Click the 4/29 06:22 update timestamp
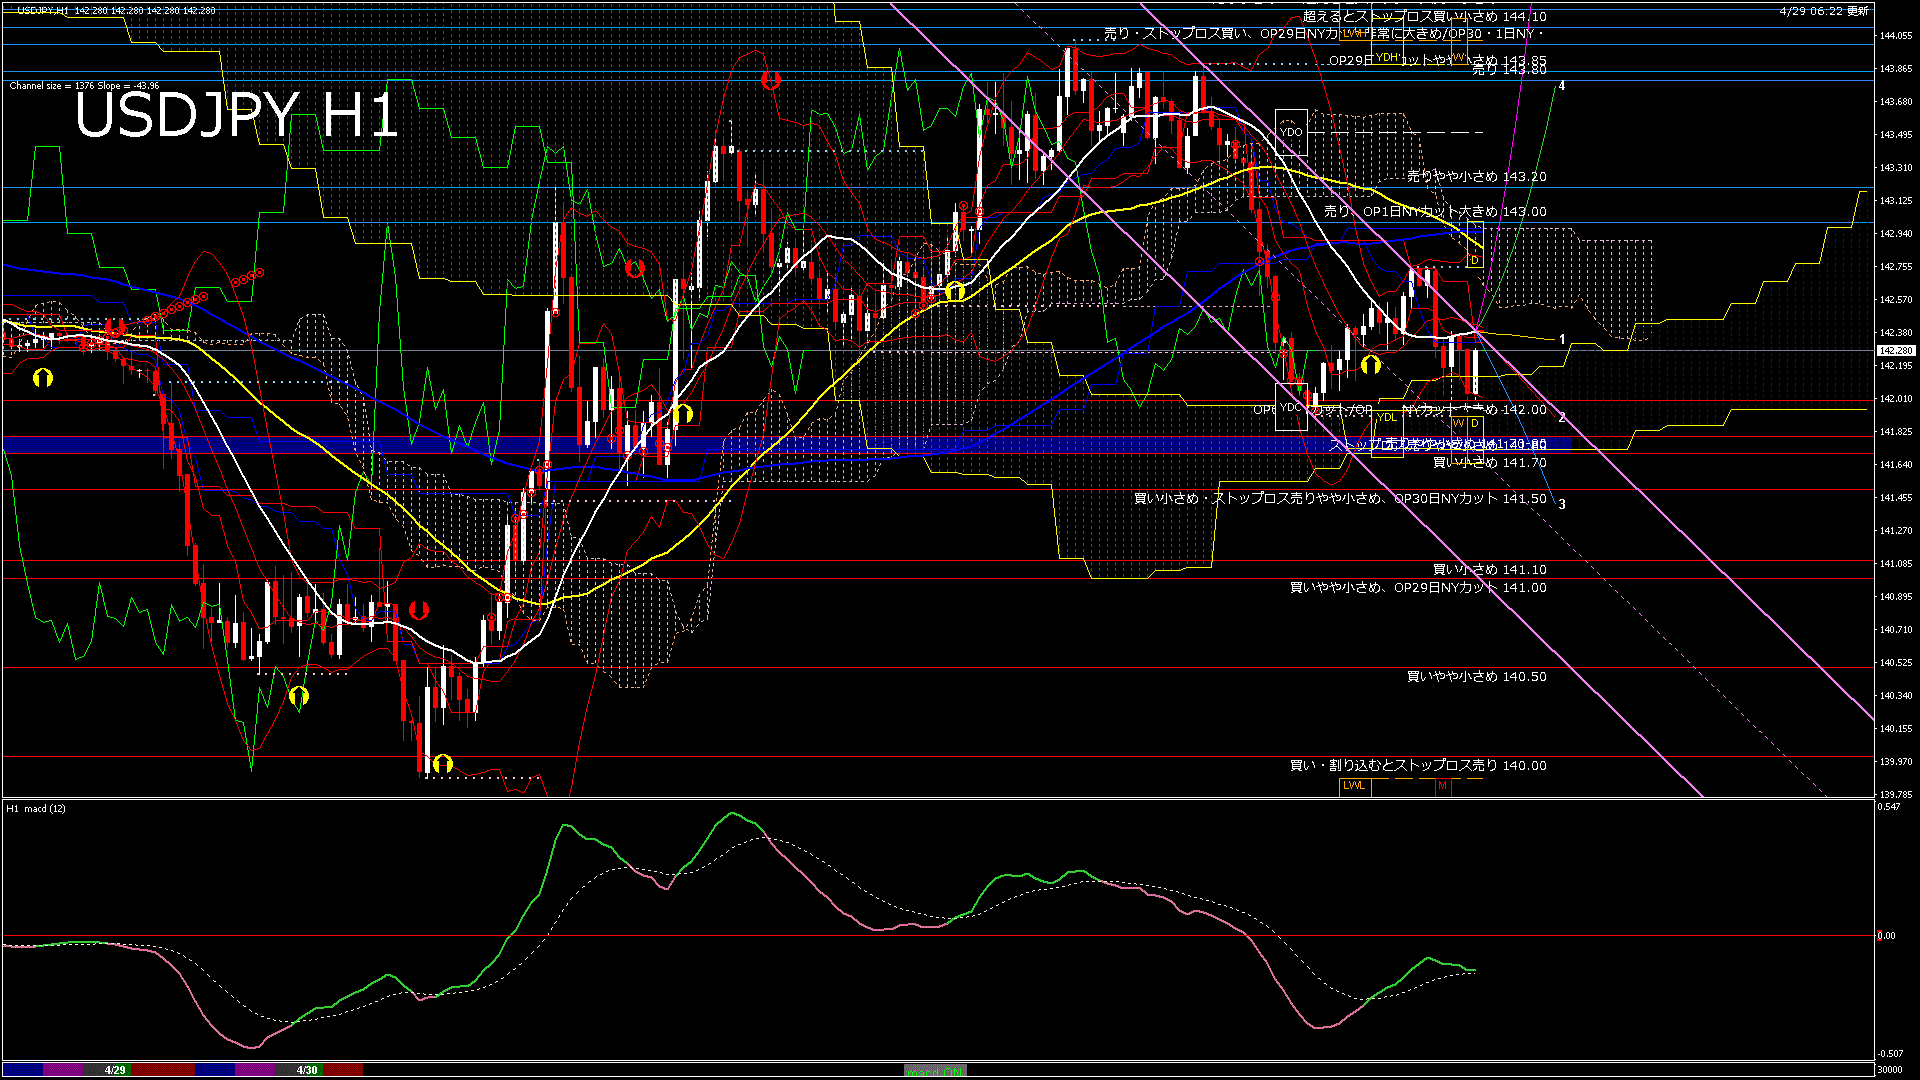The image size is (1920, 1080). 1824,11
